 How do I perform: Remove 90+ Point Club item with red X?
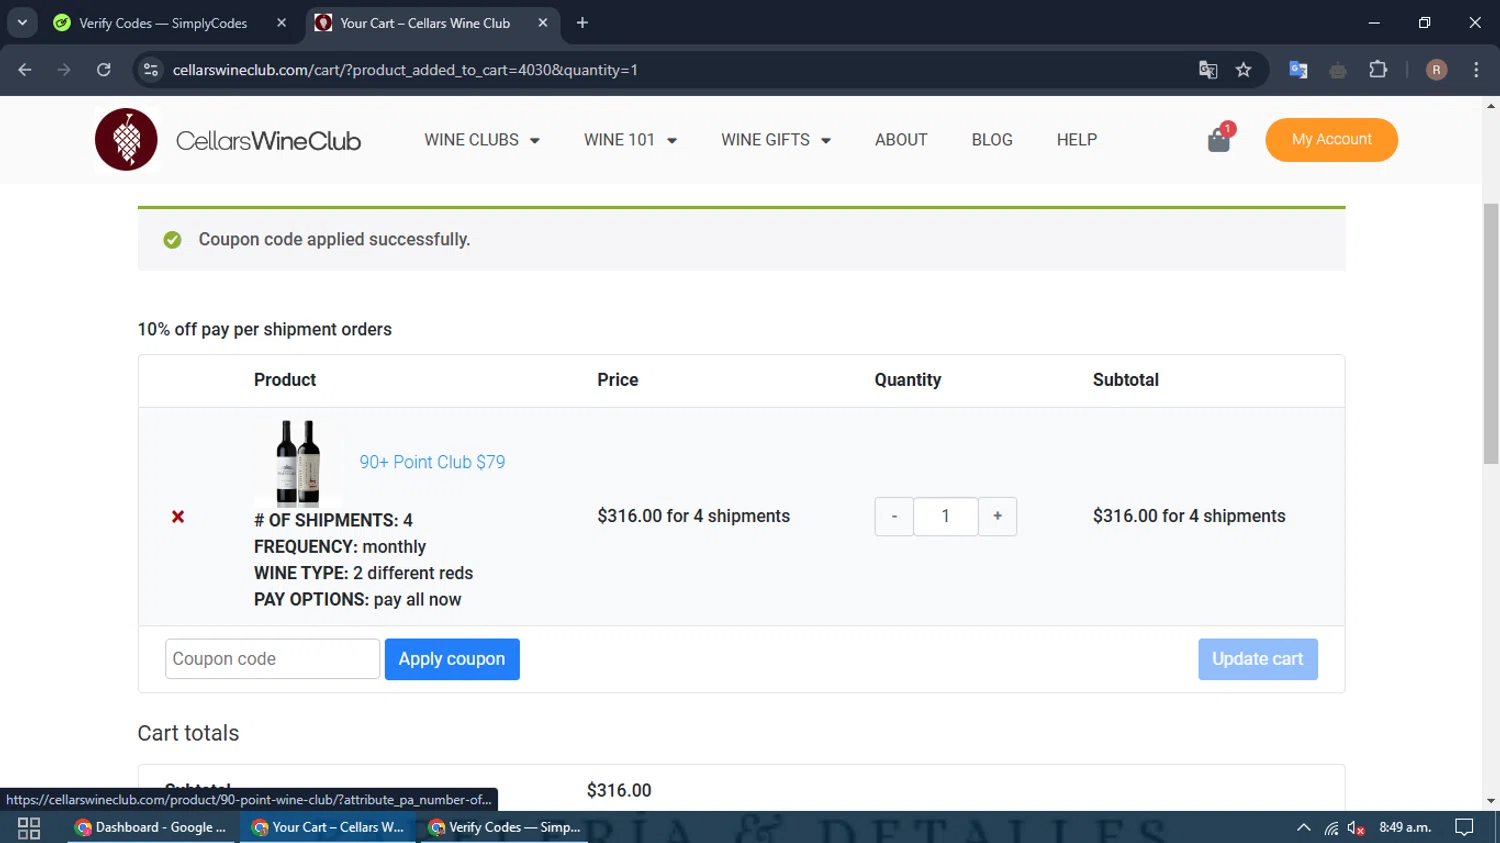coord(178,517)
